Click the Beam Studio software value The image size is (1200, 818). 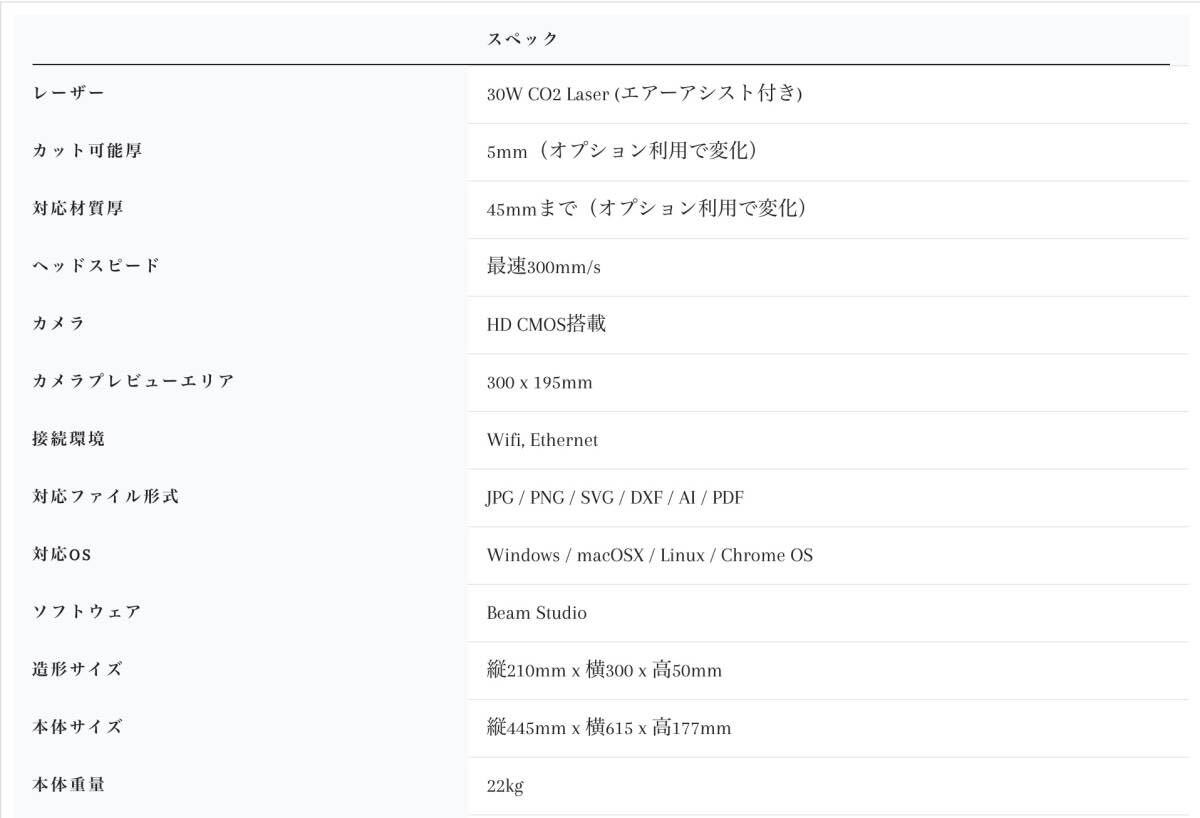pyautogui.click(x=536, y=613)
